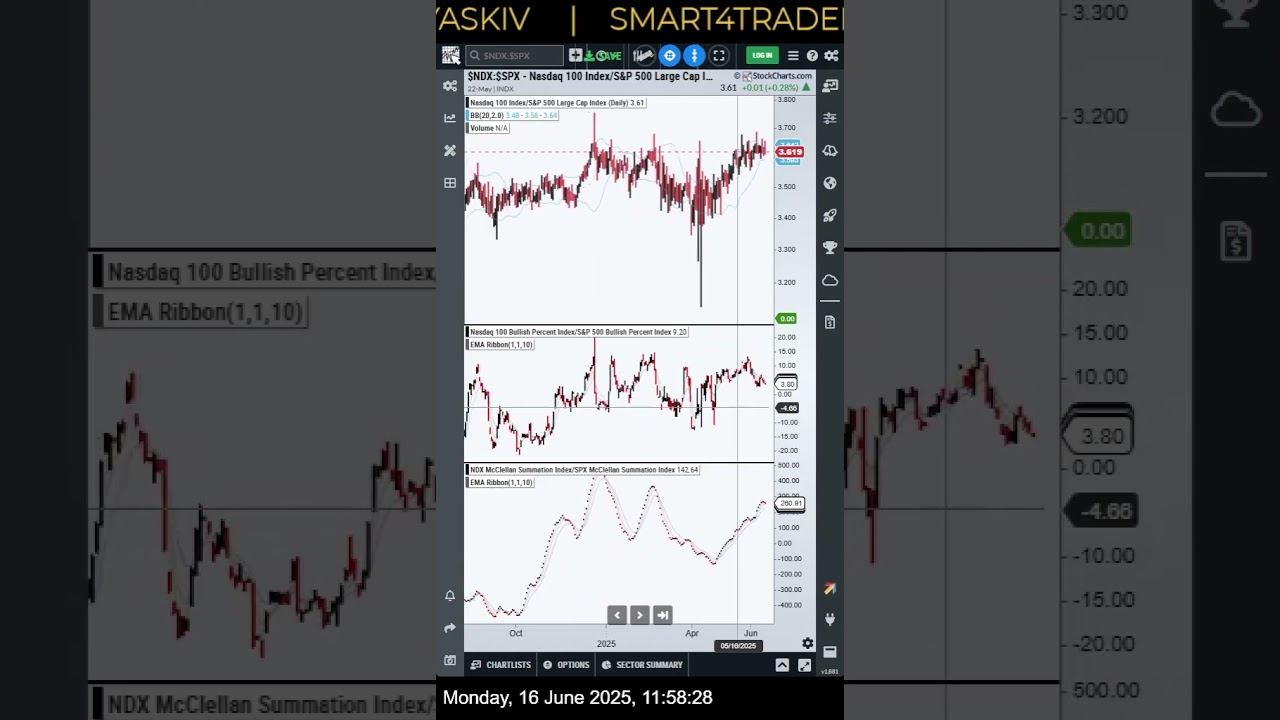The height and width of the screenshot is (720, 1280).
Task: Toggle the crosshair inspect tool
Action: coord(670,56)
